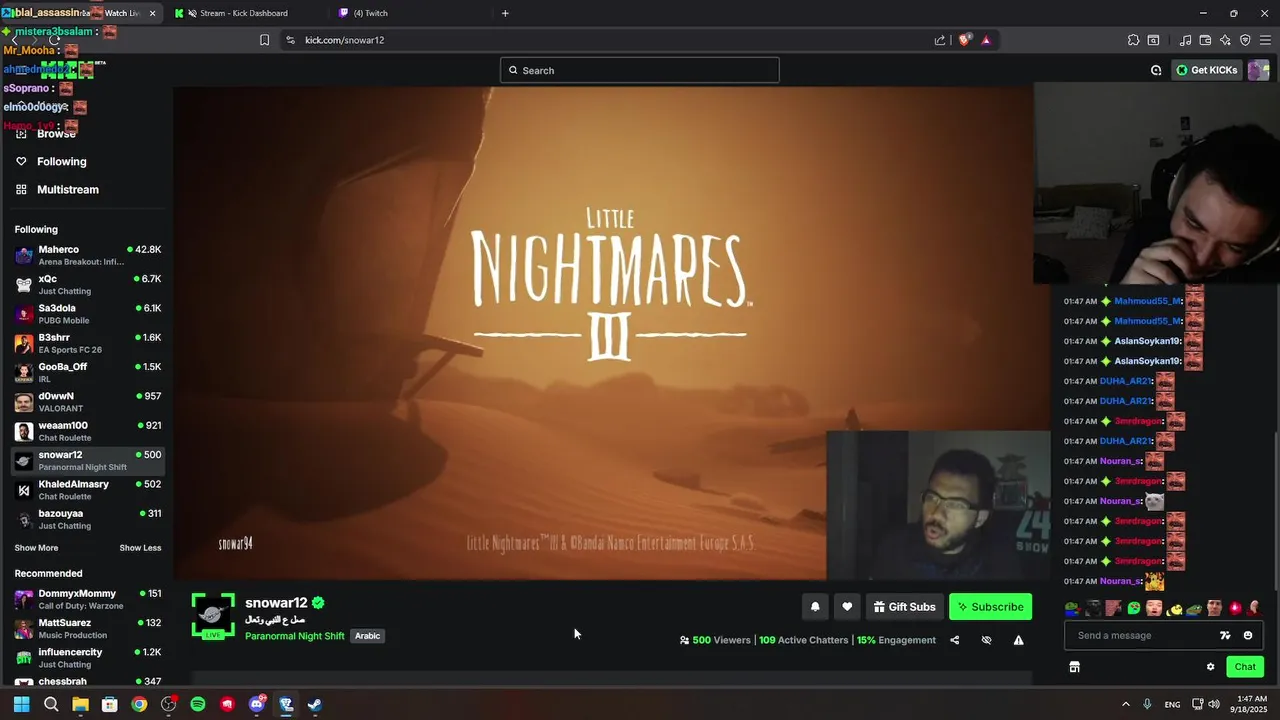The width and height of the screenshot is (1280, 720).
Task: Click Brave VPN shield icon
Action: pyautogui.click(x=1245, y=40)
